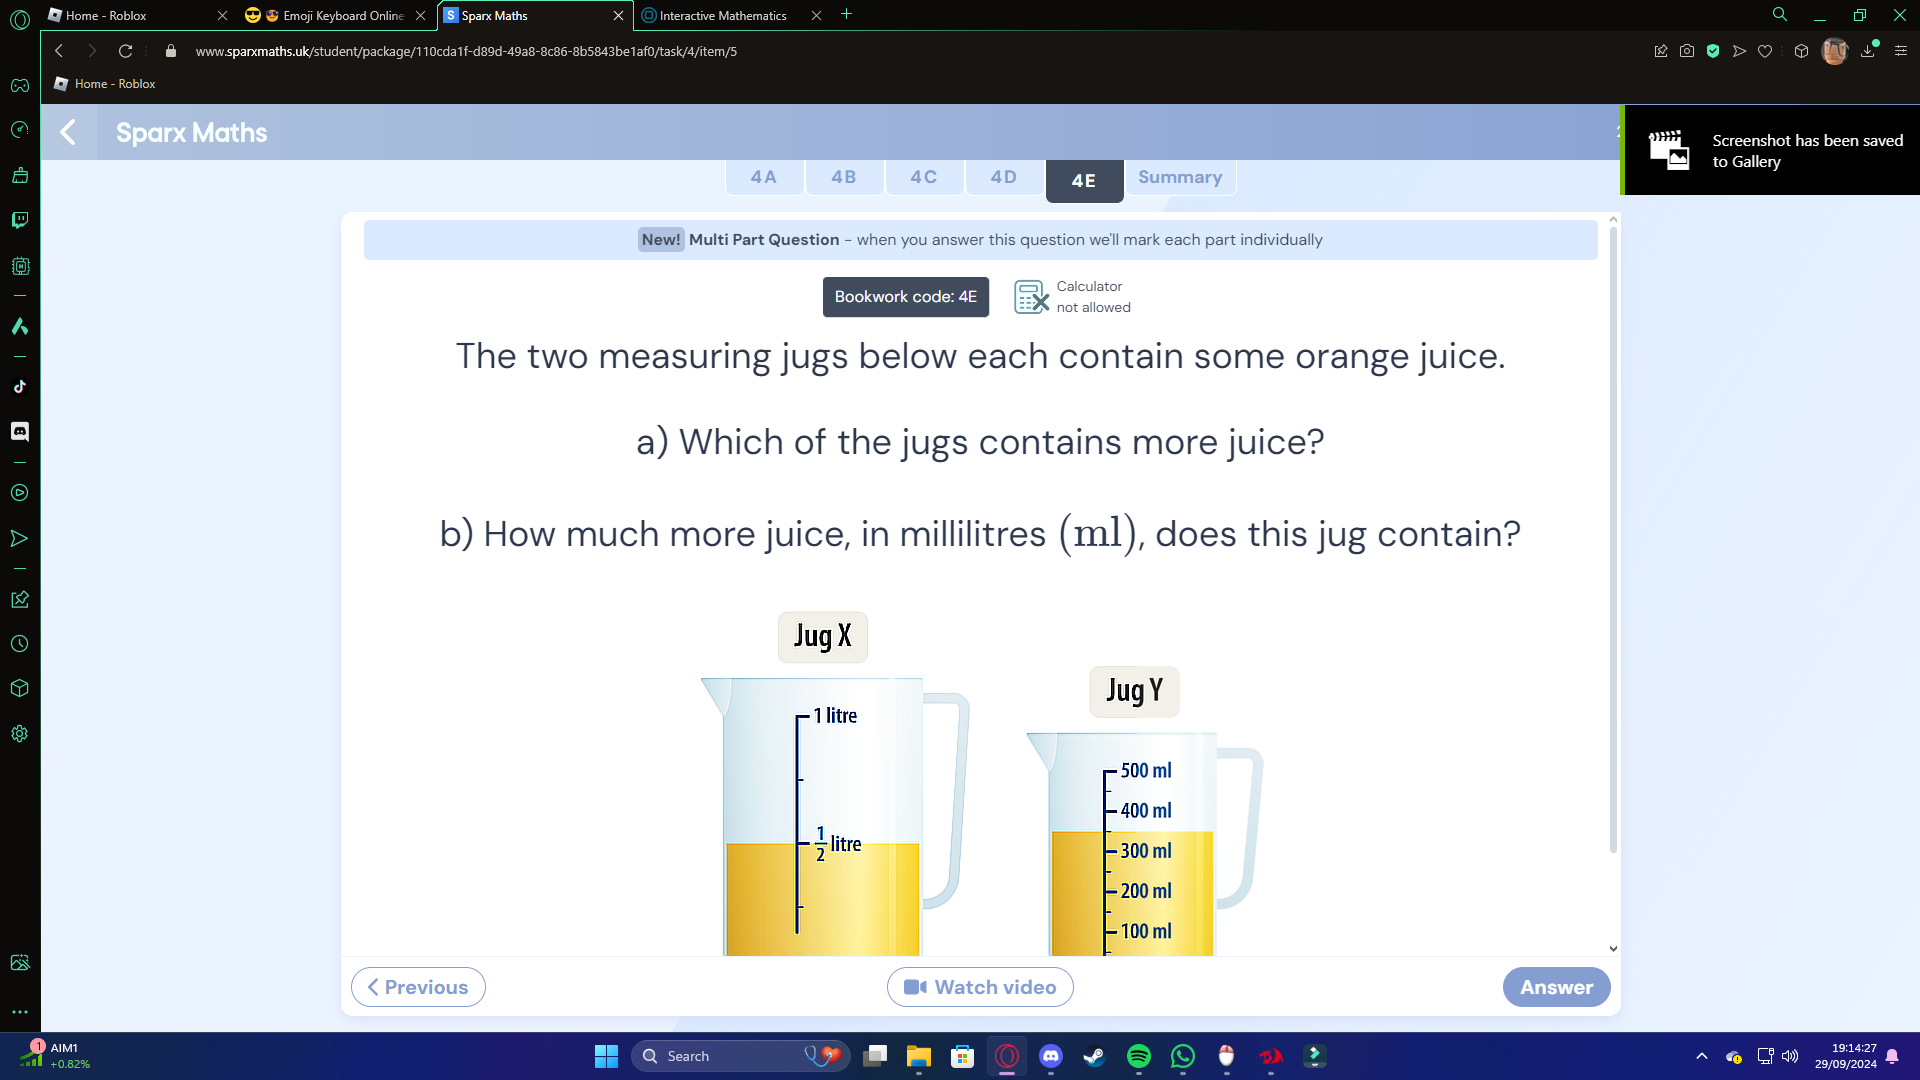Viewport: 1920px width, 1080px height.
Task: Click the scroll down arrow of question panel
Action: [x=1613, y=948]
